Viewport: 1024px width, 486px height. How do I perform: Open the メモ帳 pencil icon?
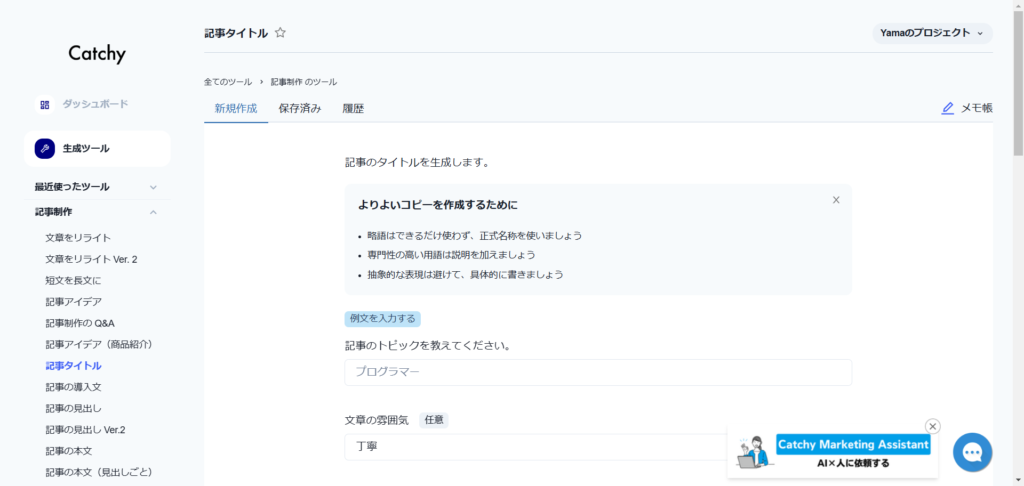(x=947, y=108)
